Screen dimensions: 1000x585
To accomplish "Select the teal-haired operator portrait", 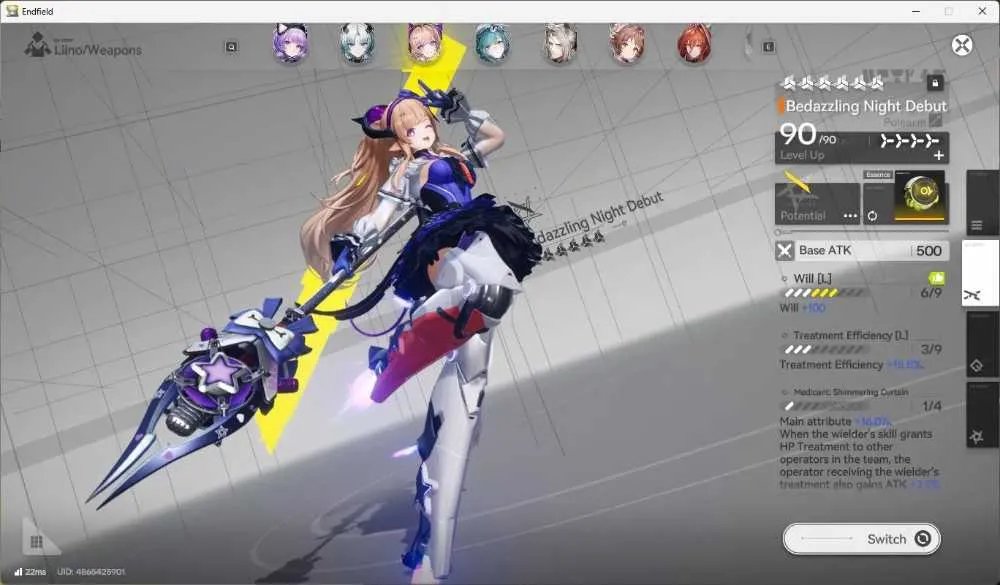I will click(x=492, y=43).
